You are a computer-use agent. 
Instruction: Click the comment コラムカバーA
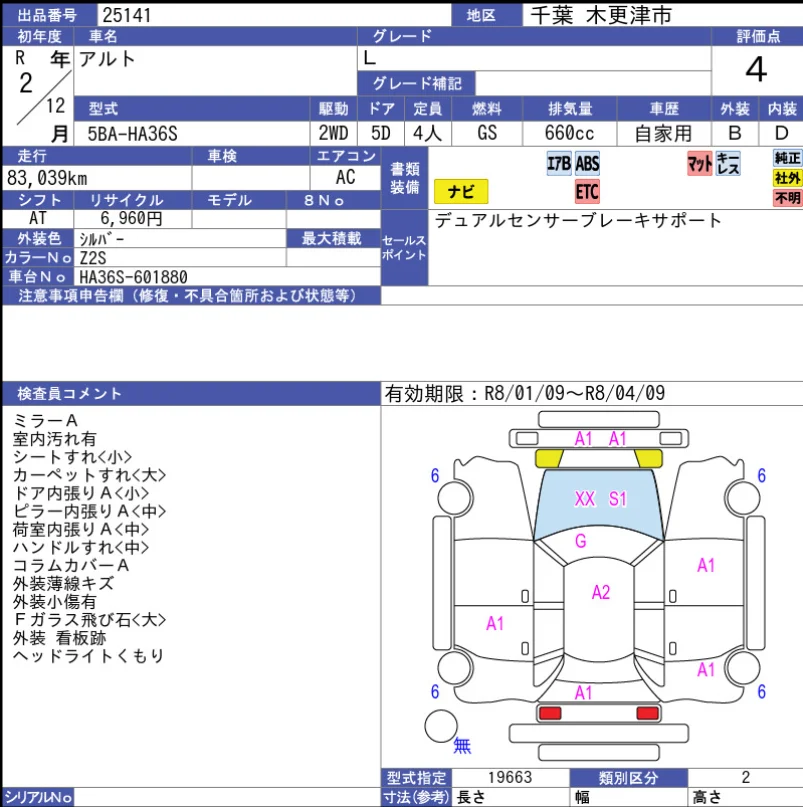(x=71, y=565)
